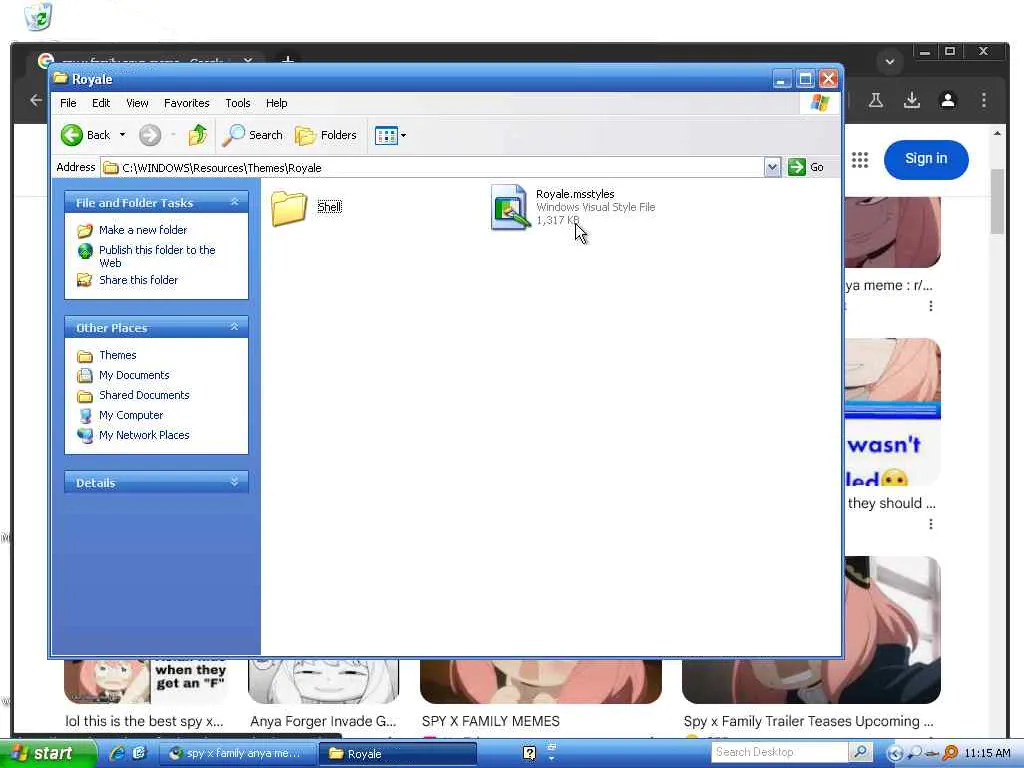
Task: Click the Start button
Action: 47,753
